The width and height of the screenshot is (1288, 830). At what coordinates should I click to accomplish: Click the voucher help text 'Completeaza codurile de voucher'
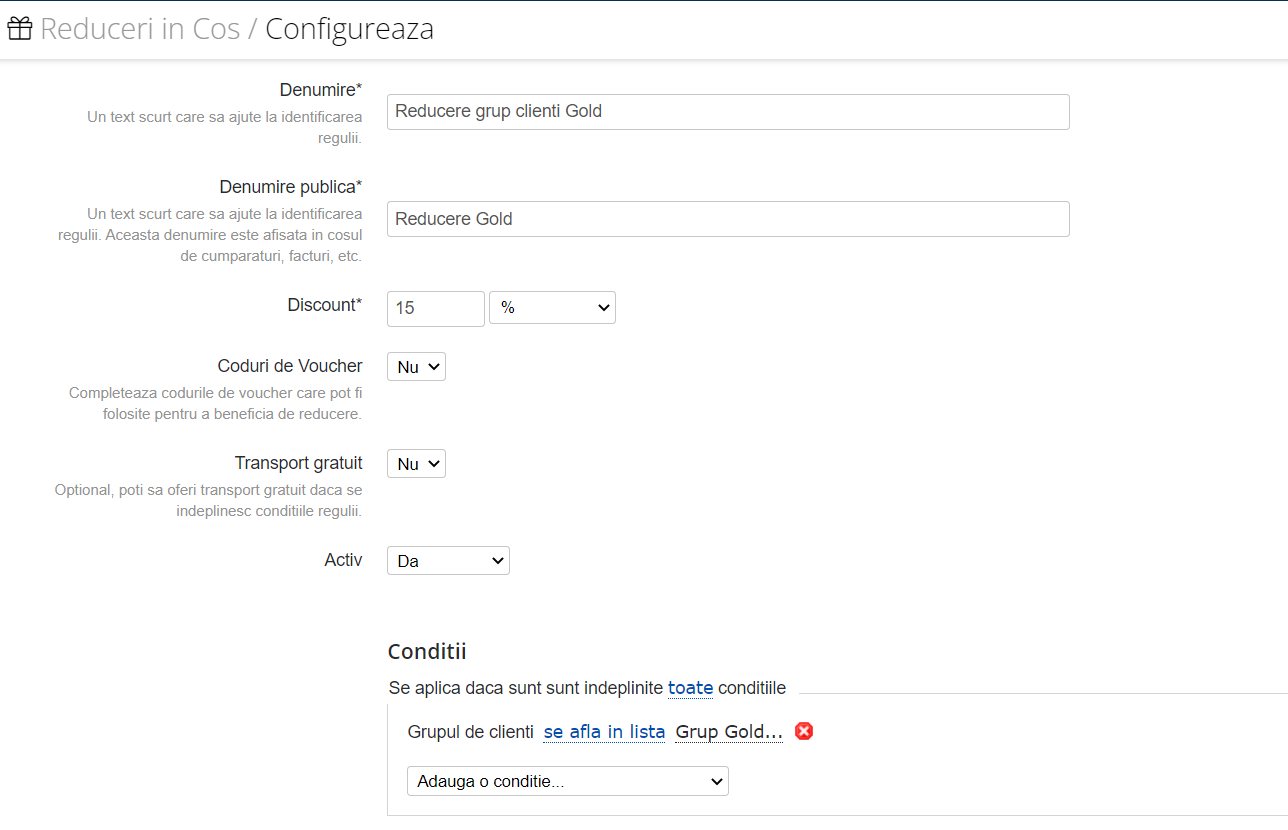tap(215, 403)
